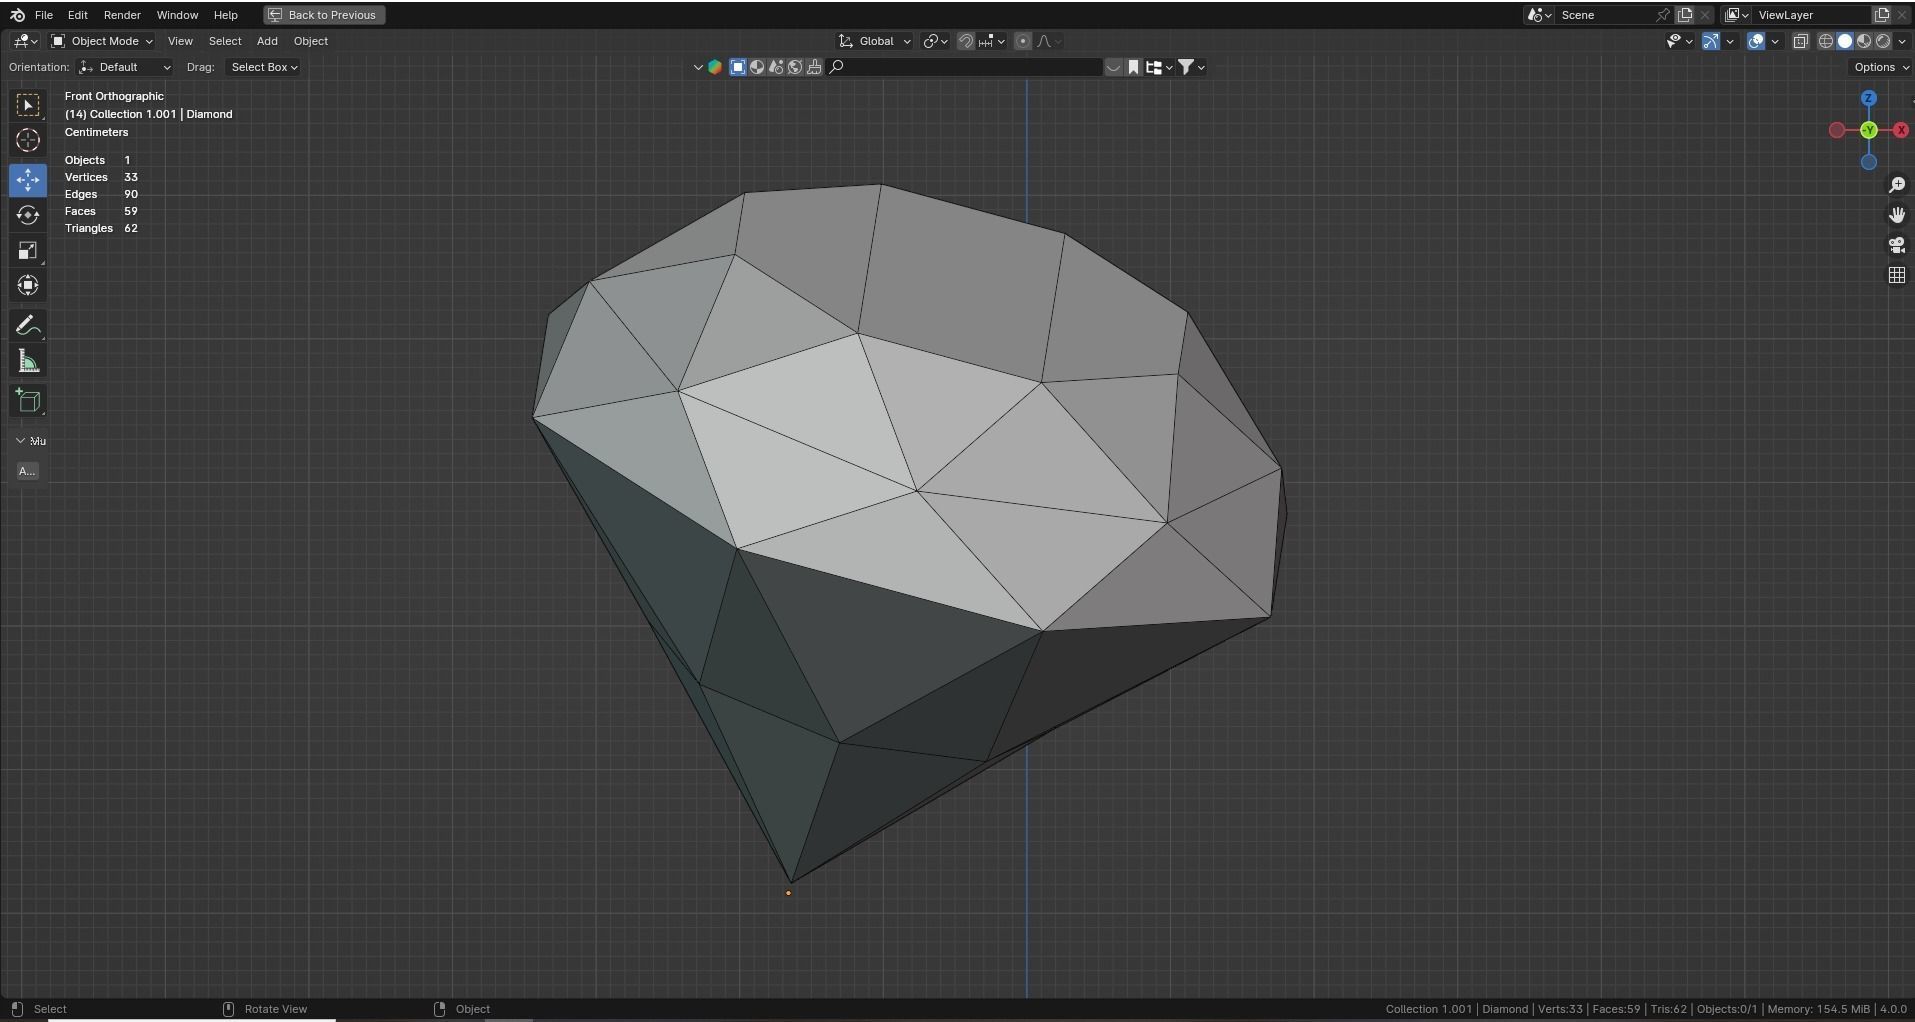This screenshot has width=1915, height=1022.
Task: Activate the 3D Cursor tool
Action: [x=28, y=140]
